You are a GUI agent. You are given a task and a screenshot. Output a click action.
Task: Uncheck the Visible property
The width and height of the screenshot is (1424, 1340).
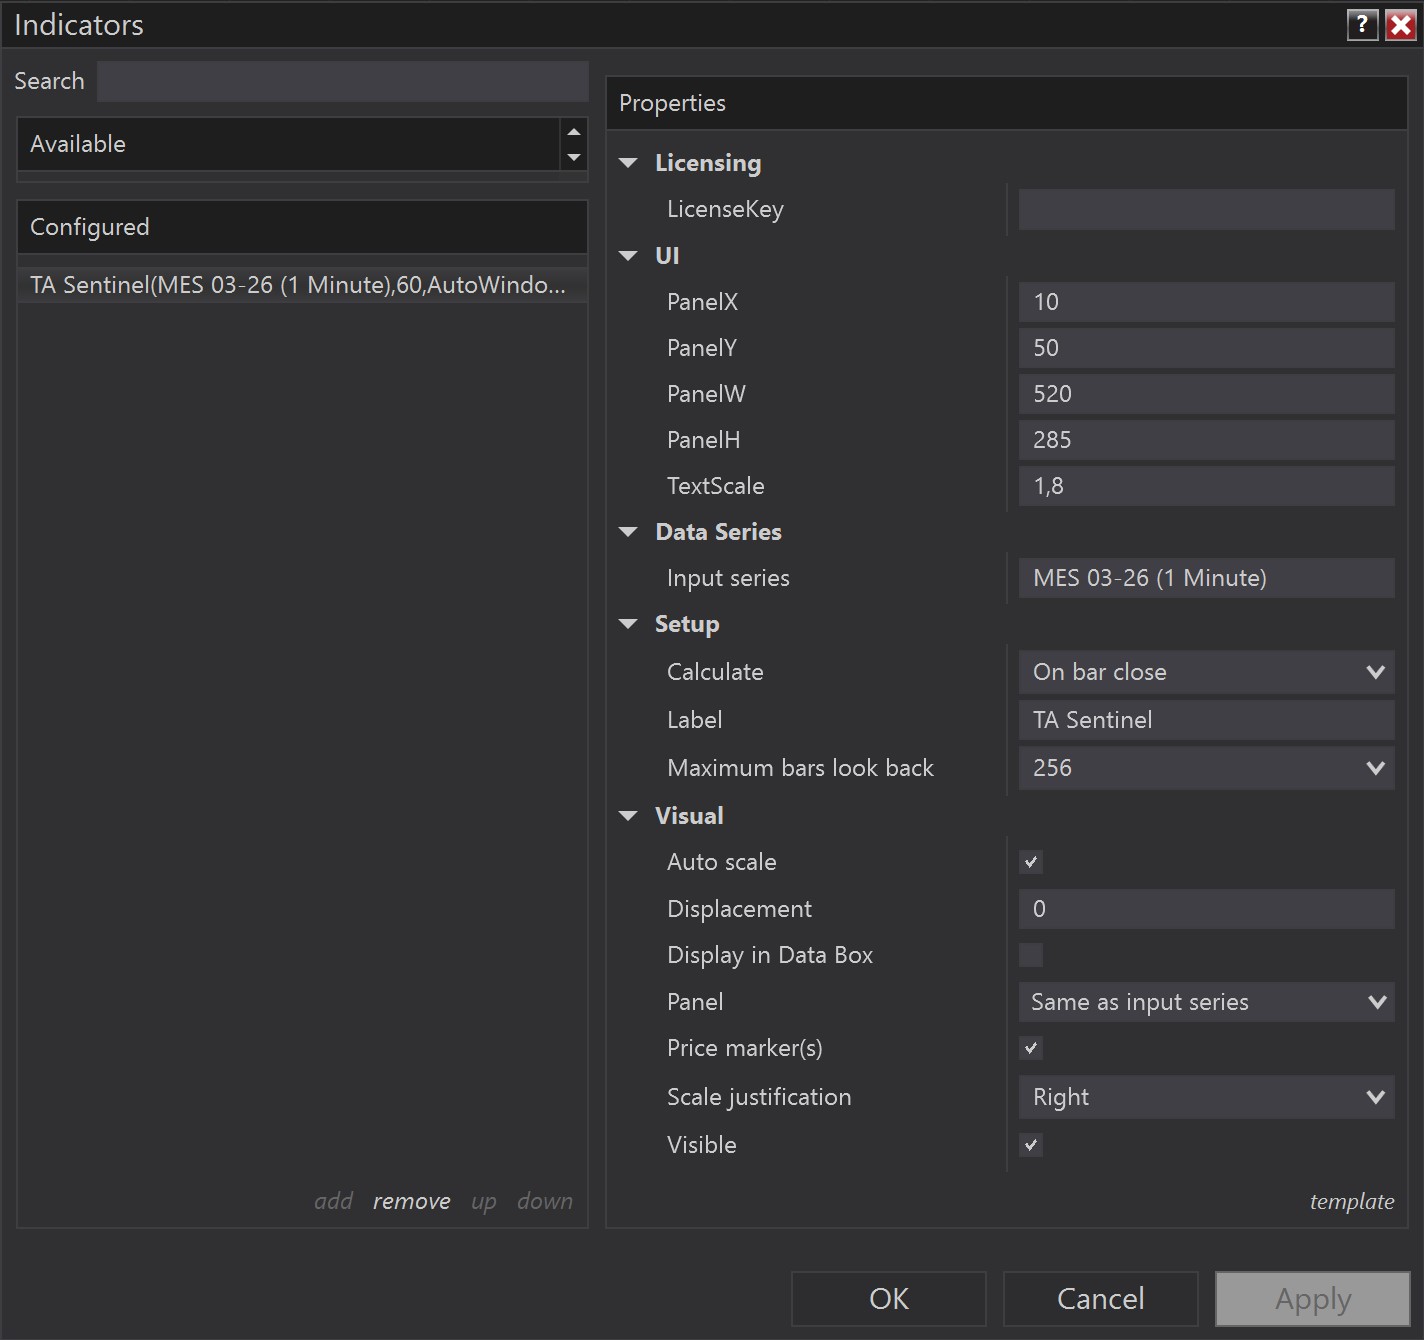(1030, 1145)
